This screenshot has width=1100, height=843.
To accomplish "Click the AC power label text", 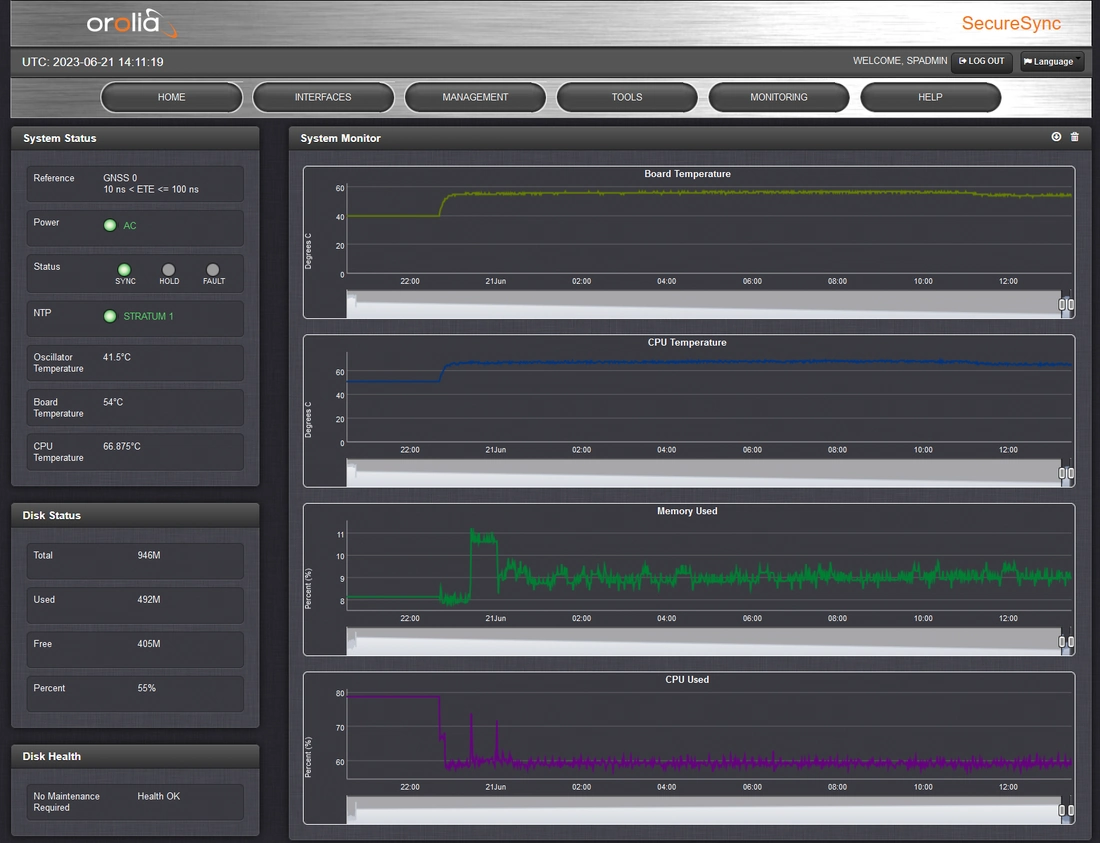I will click(x=130, y=225).
